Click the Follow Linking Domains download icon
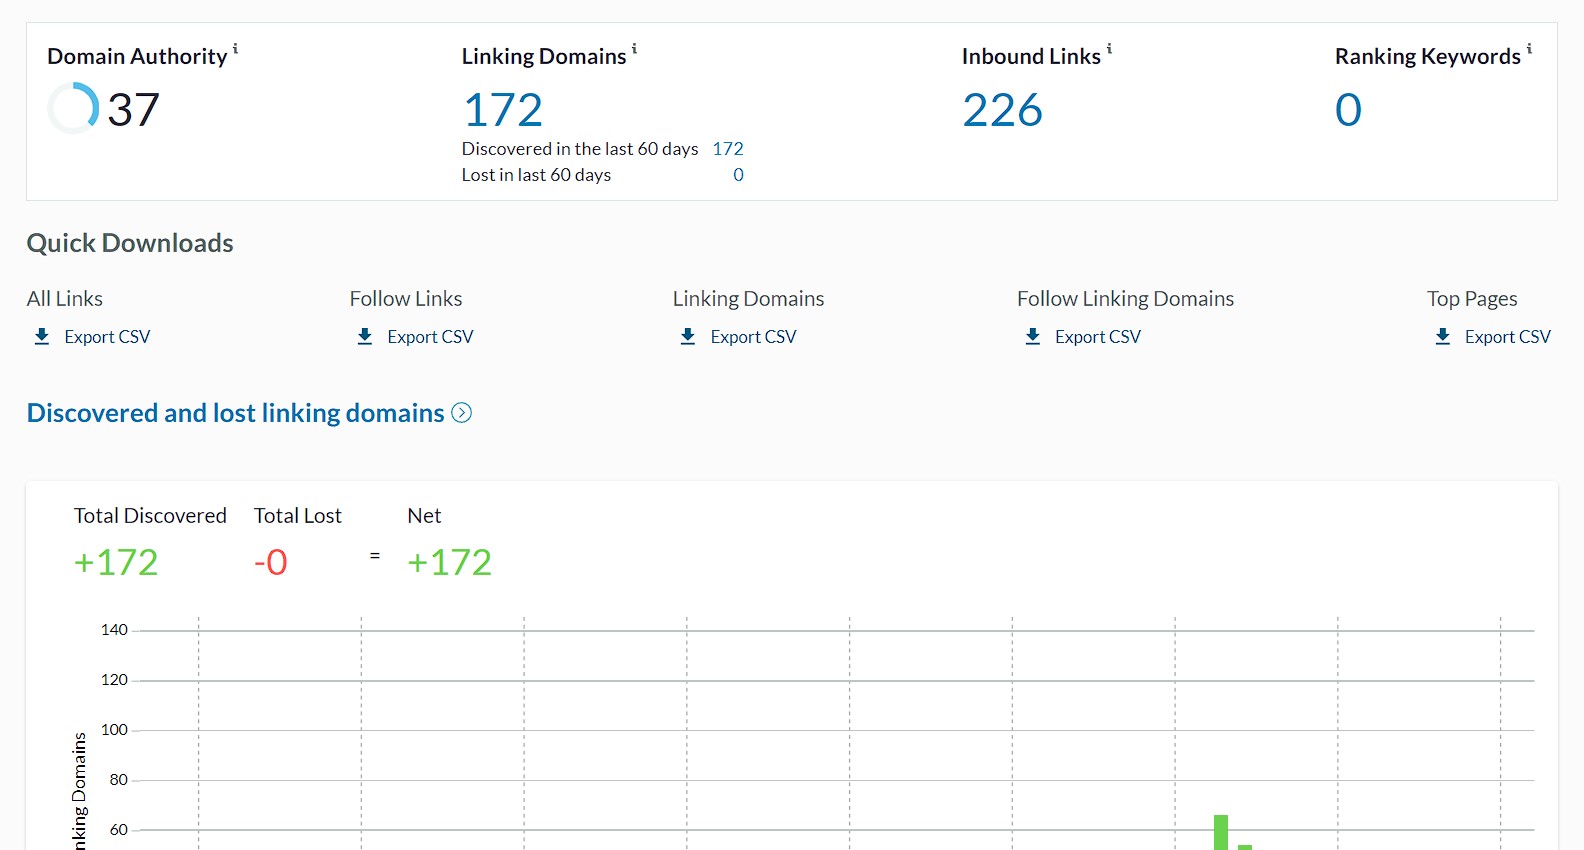Viewport: 1584px width, 850px height. point(1033,336)
